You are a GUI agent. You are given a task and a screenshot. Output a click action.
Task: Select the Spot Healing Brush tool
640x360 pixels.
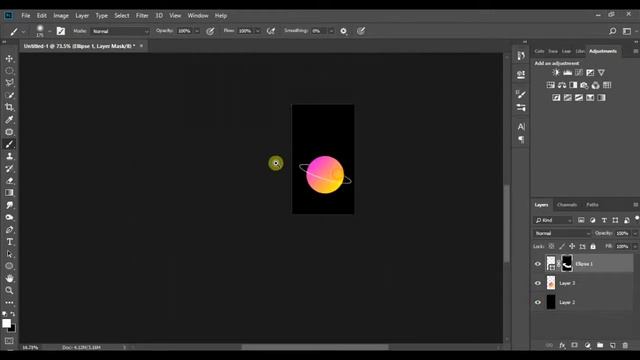click(x=9, y=132)
